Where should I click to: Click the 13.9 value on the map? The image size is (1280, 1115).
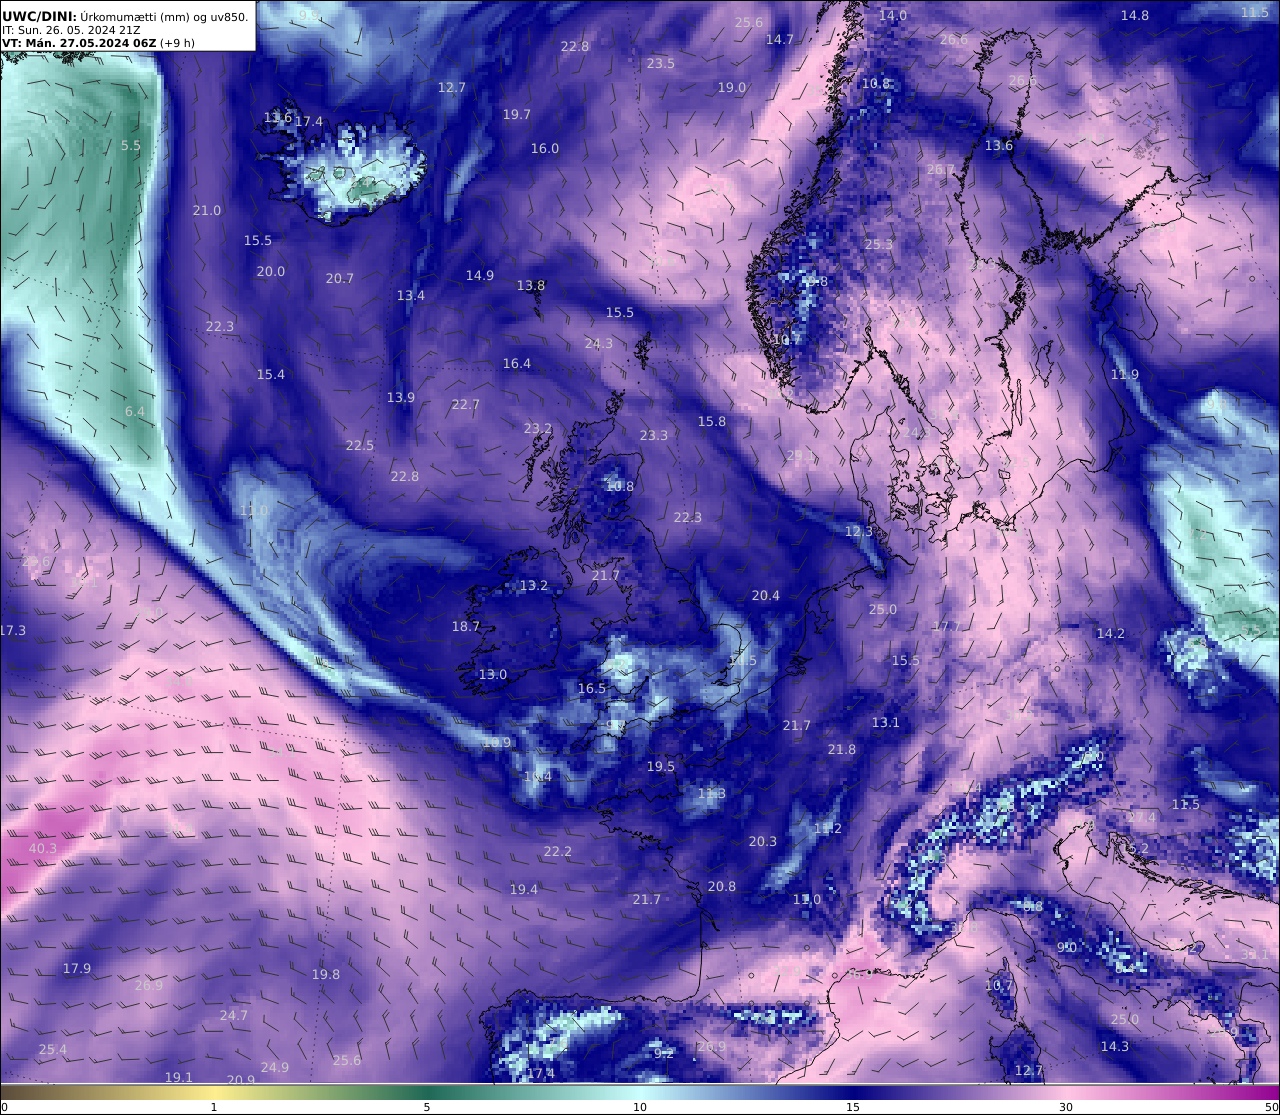(x=400, y=397)
